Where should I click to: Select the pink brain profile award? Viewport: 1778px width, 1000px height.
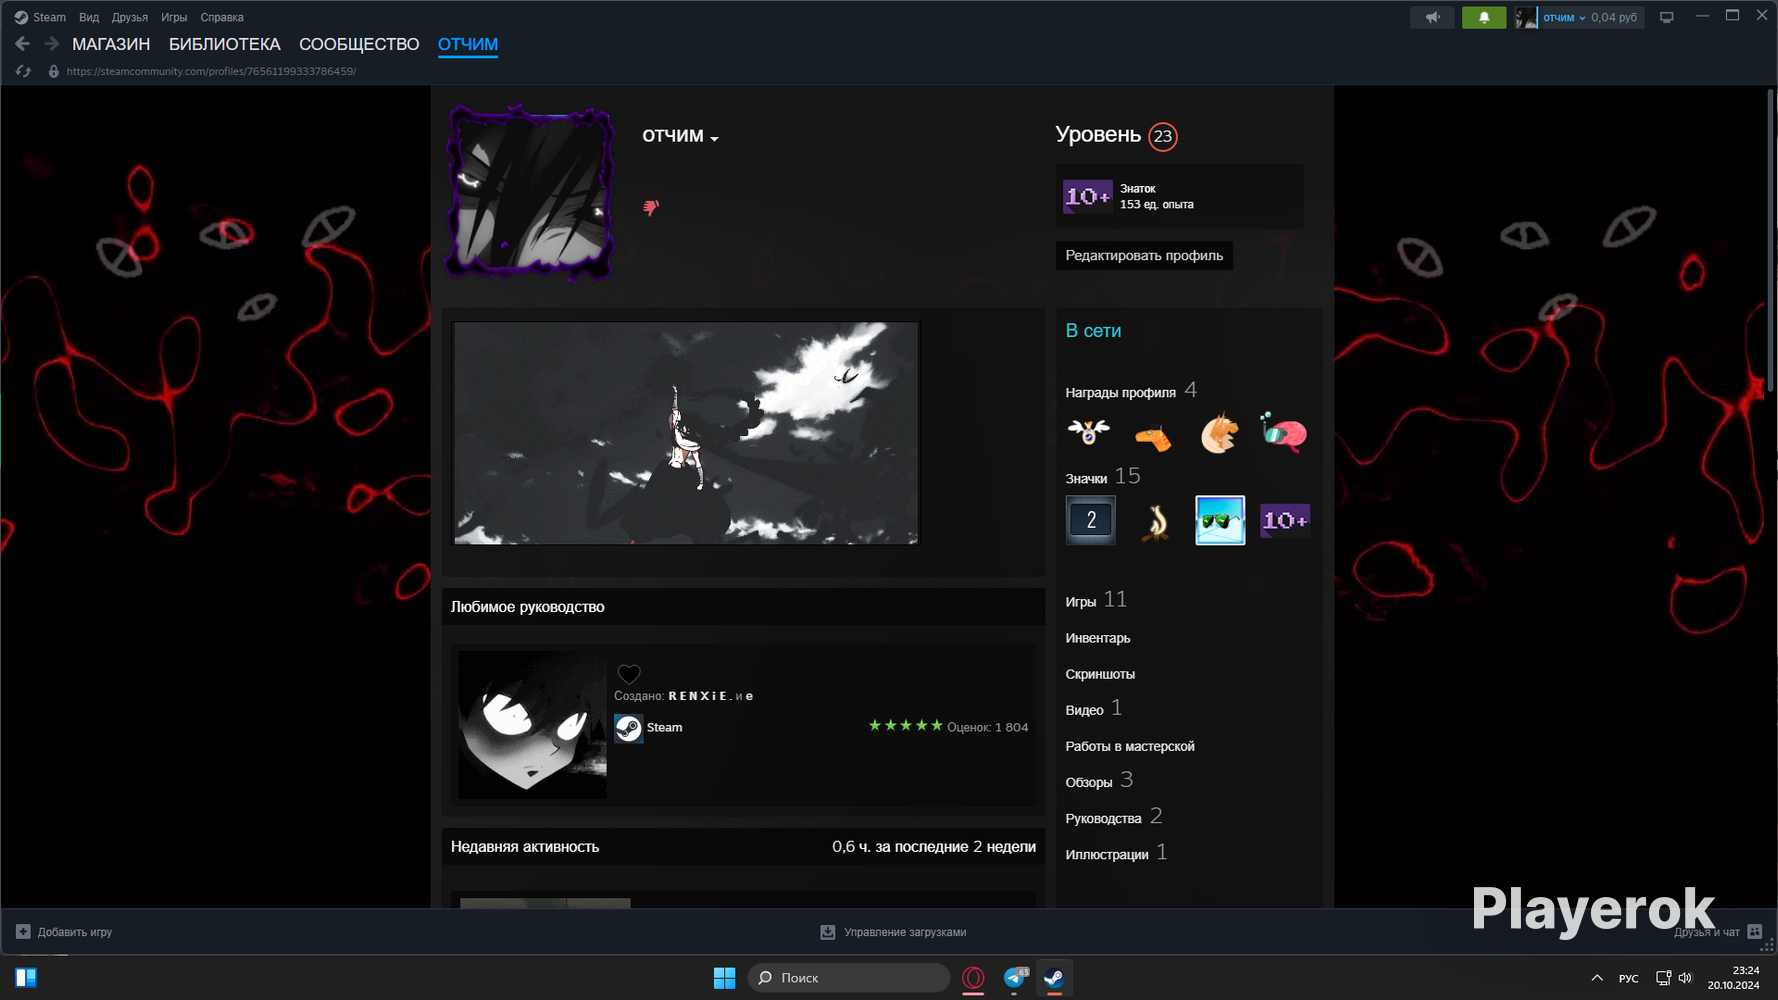click(1284, 433)
